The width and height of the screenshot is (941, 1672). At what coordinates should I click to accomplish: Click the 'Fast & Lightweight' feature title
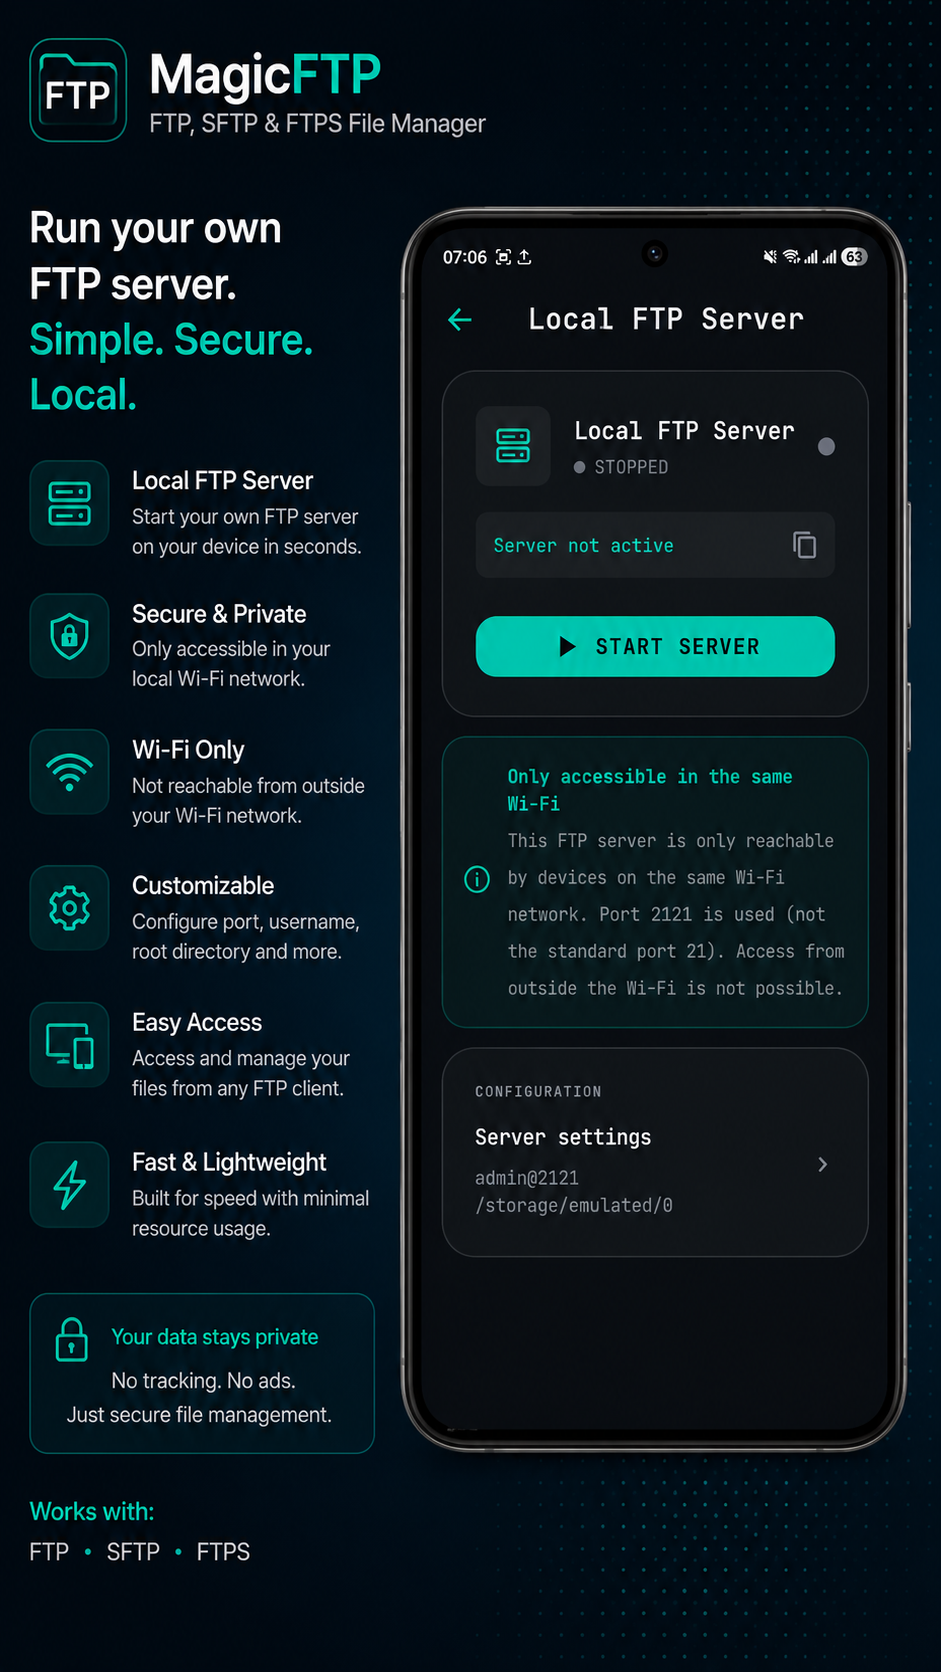[229, 1162]
